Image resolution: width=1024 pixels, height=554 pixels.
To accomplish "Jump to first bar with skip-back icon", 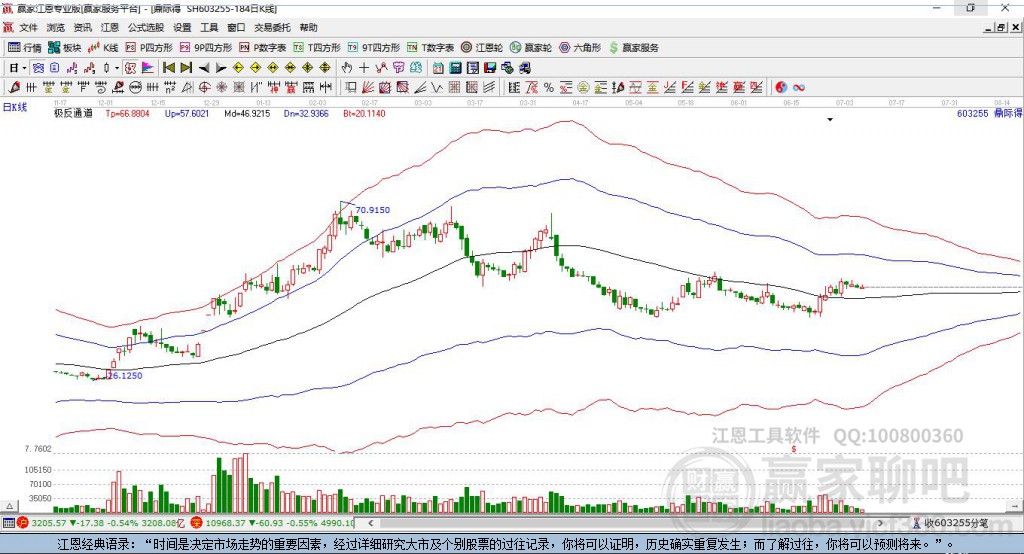I will (x=168, y=68).
